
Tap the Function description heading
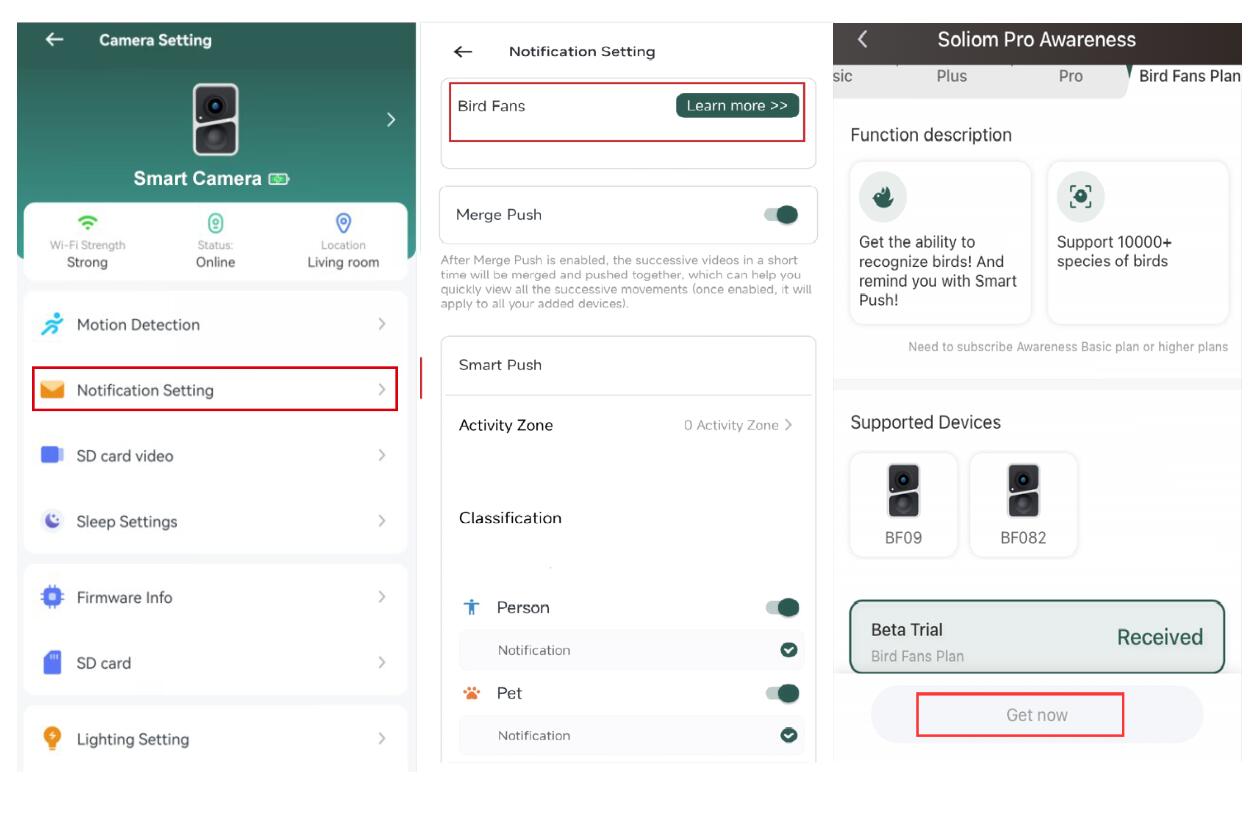(931, 135)
